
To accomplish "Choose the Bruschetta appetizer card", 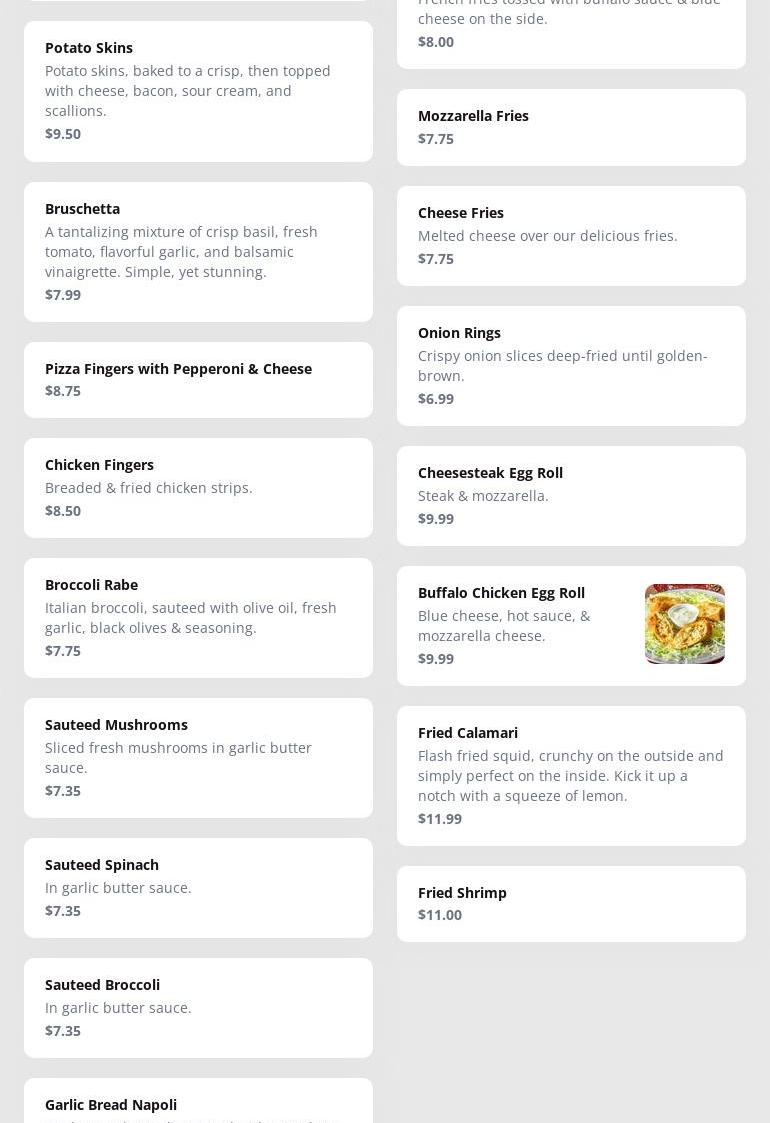I will 198,251.
